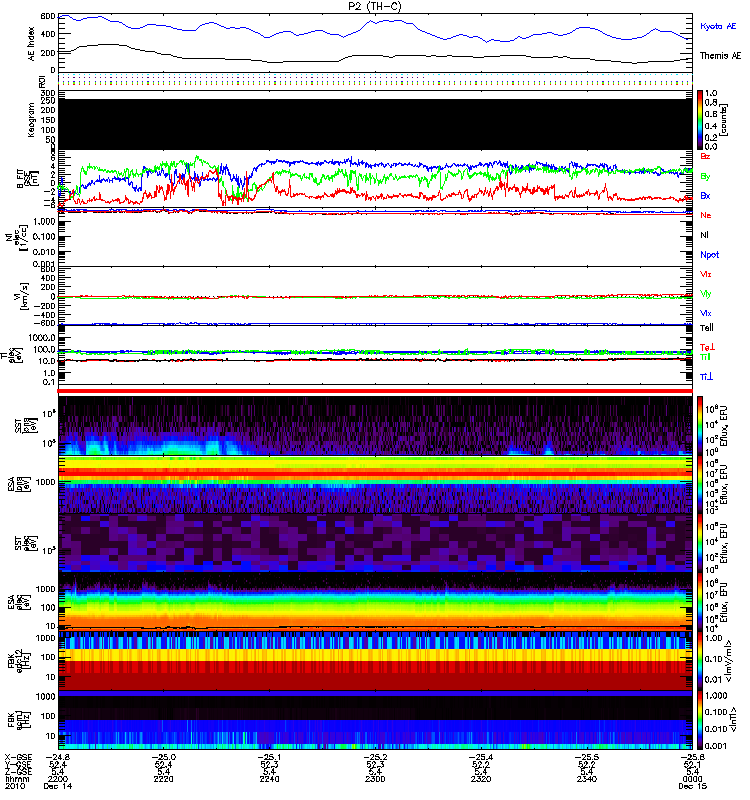The height and width of the screenshot is (800, 750).
Task: Click the X-GSE value -25.4
Action: point(481,757)
